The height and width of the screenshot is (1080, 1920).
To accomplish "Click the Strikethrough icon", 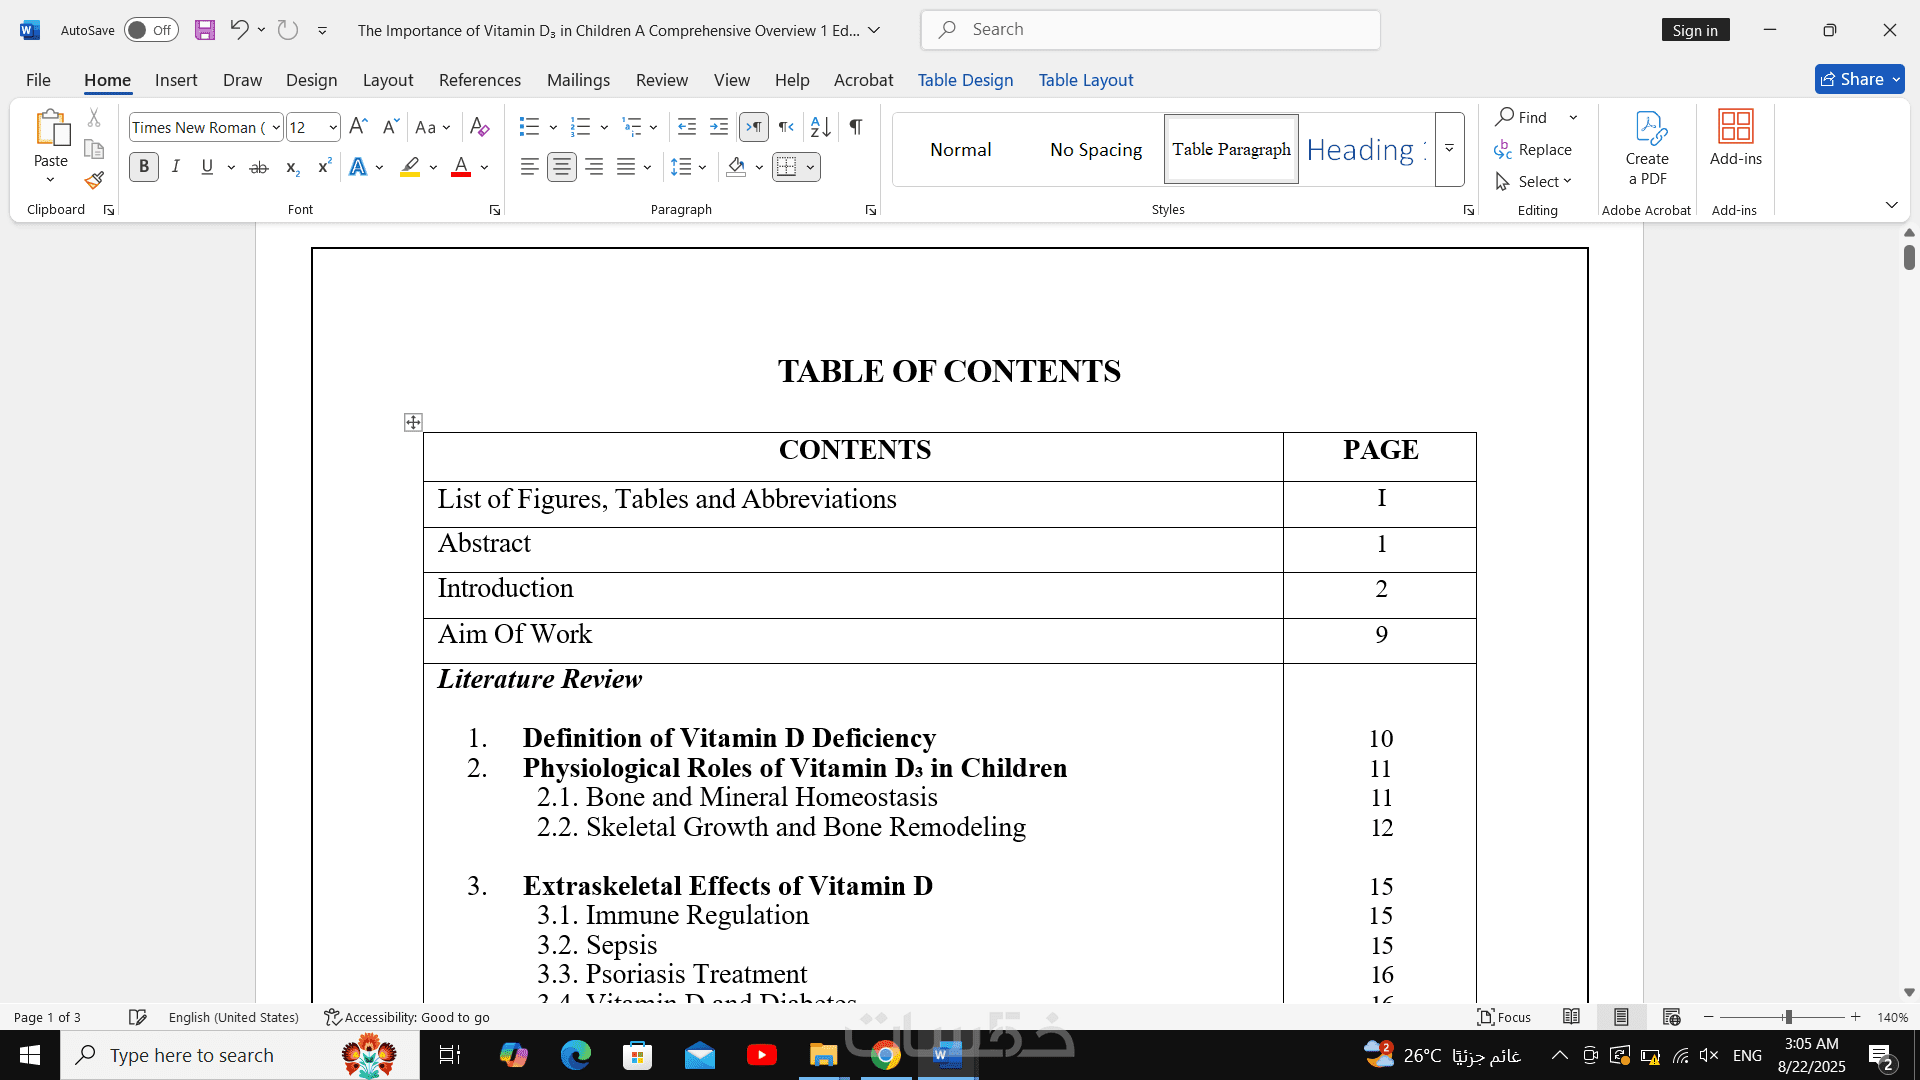I will pyautogui.click(x=259, y=167).
